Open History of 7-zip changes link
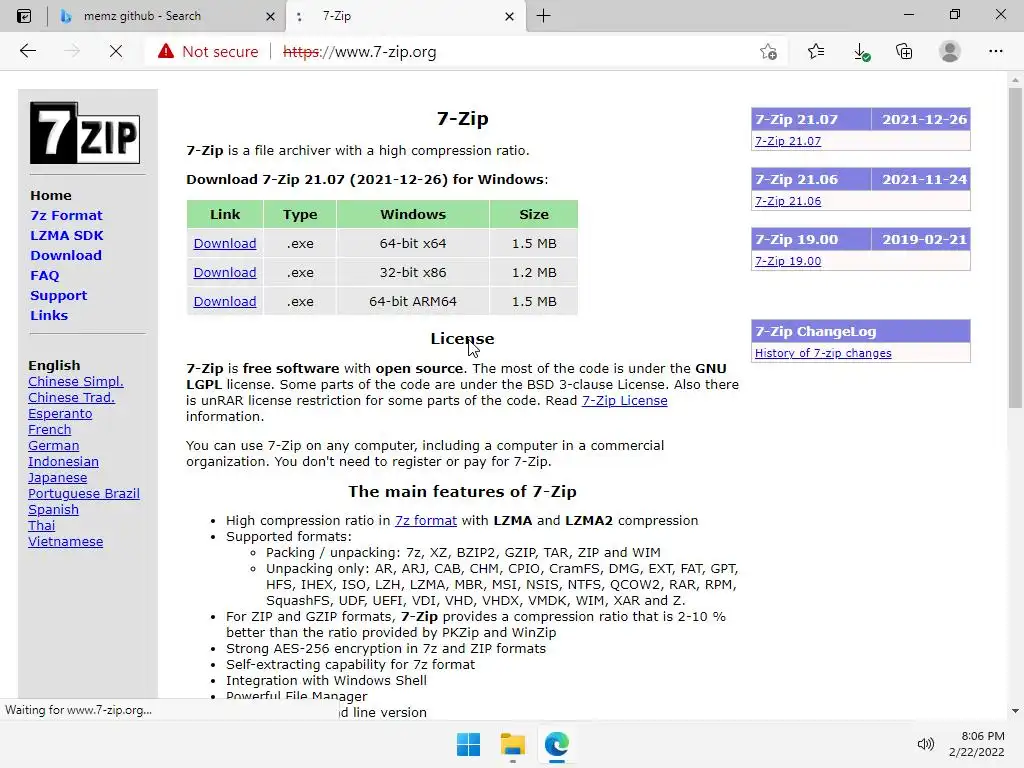Viewport: 1024px width, 768px height. [823, 353]
